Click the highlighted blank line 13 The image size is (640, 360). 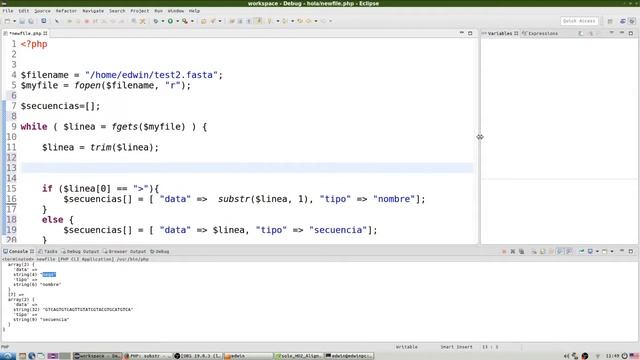click(247, 168)
